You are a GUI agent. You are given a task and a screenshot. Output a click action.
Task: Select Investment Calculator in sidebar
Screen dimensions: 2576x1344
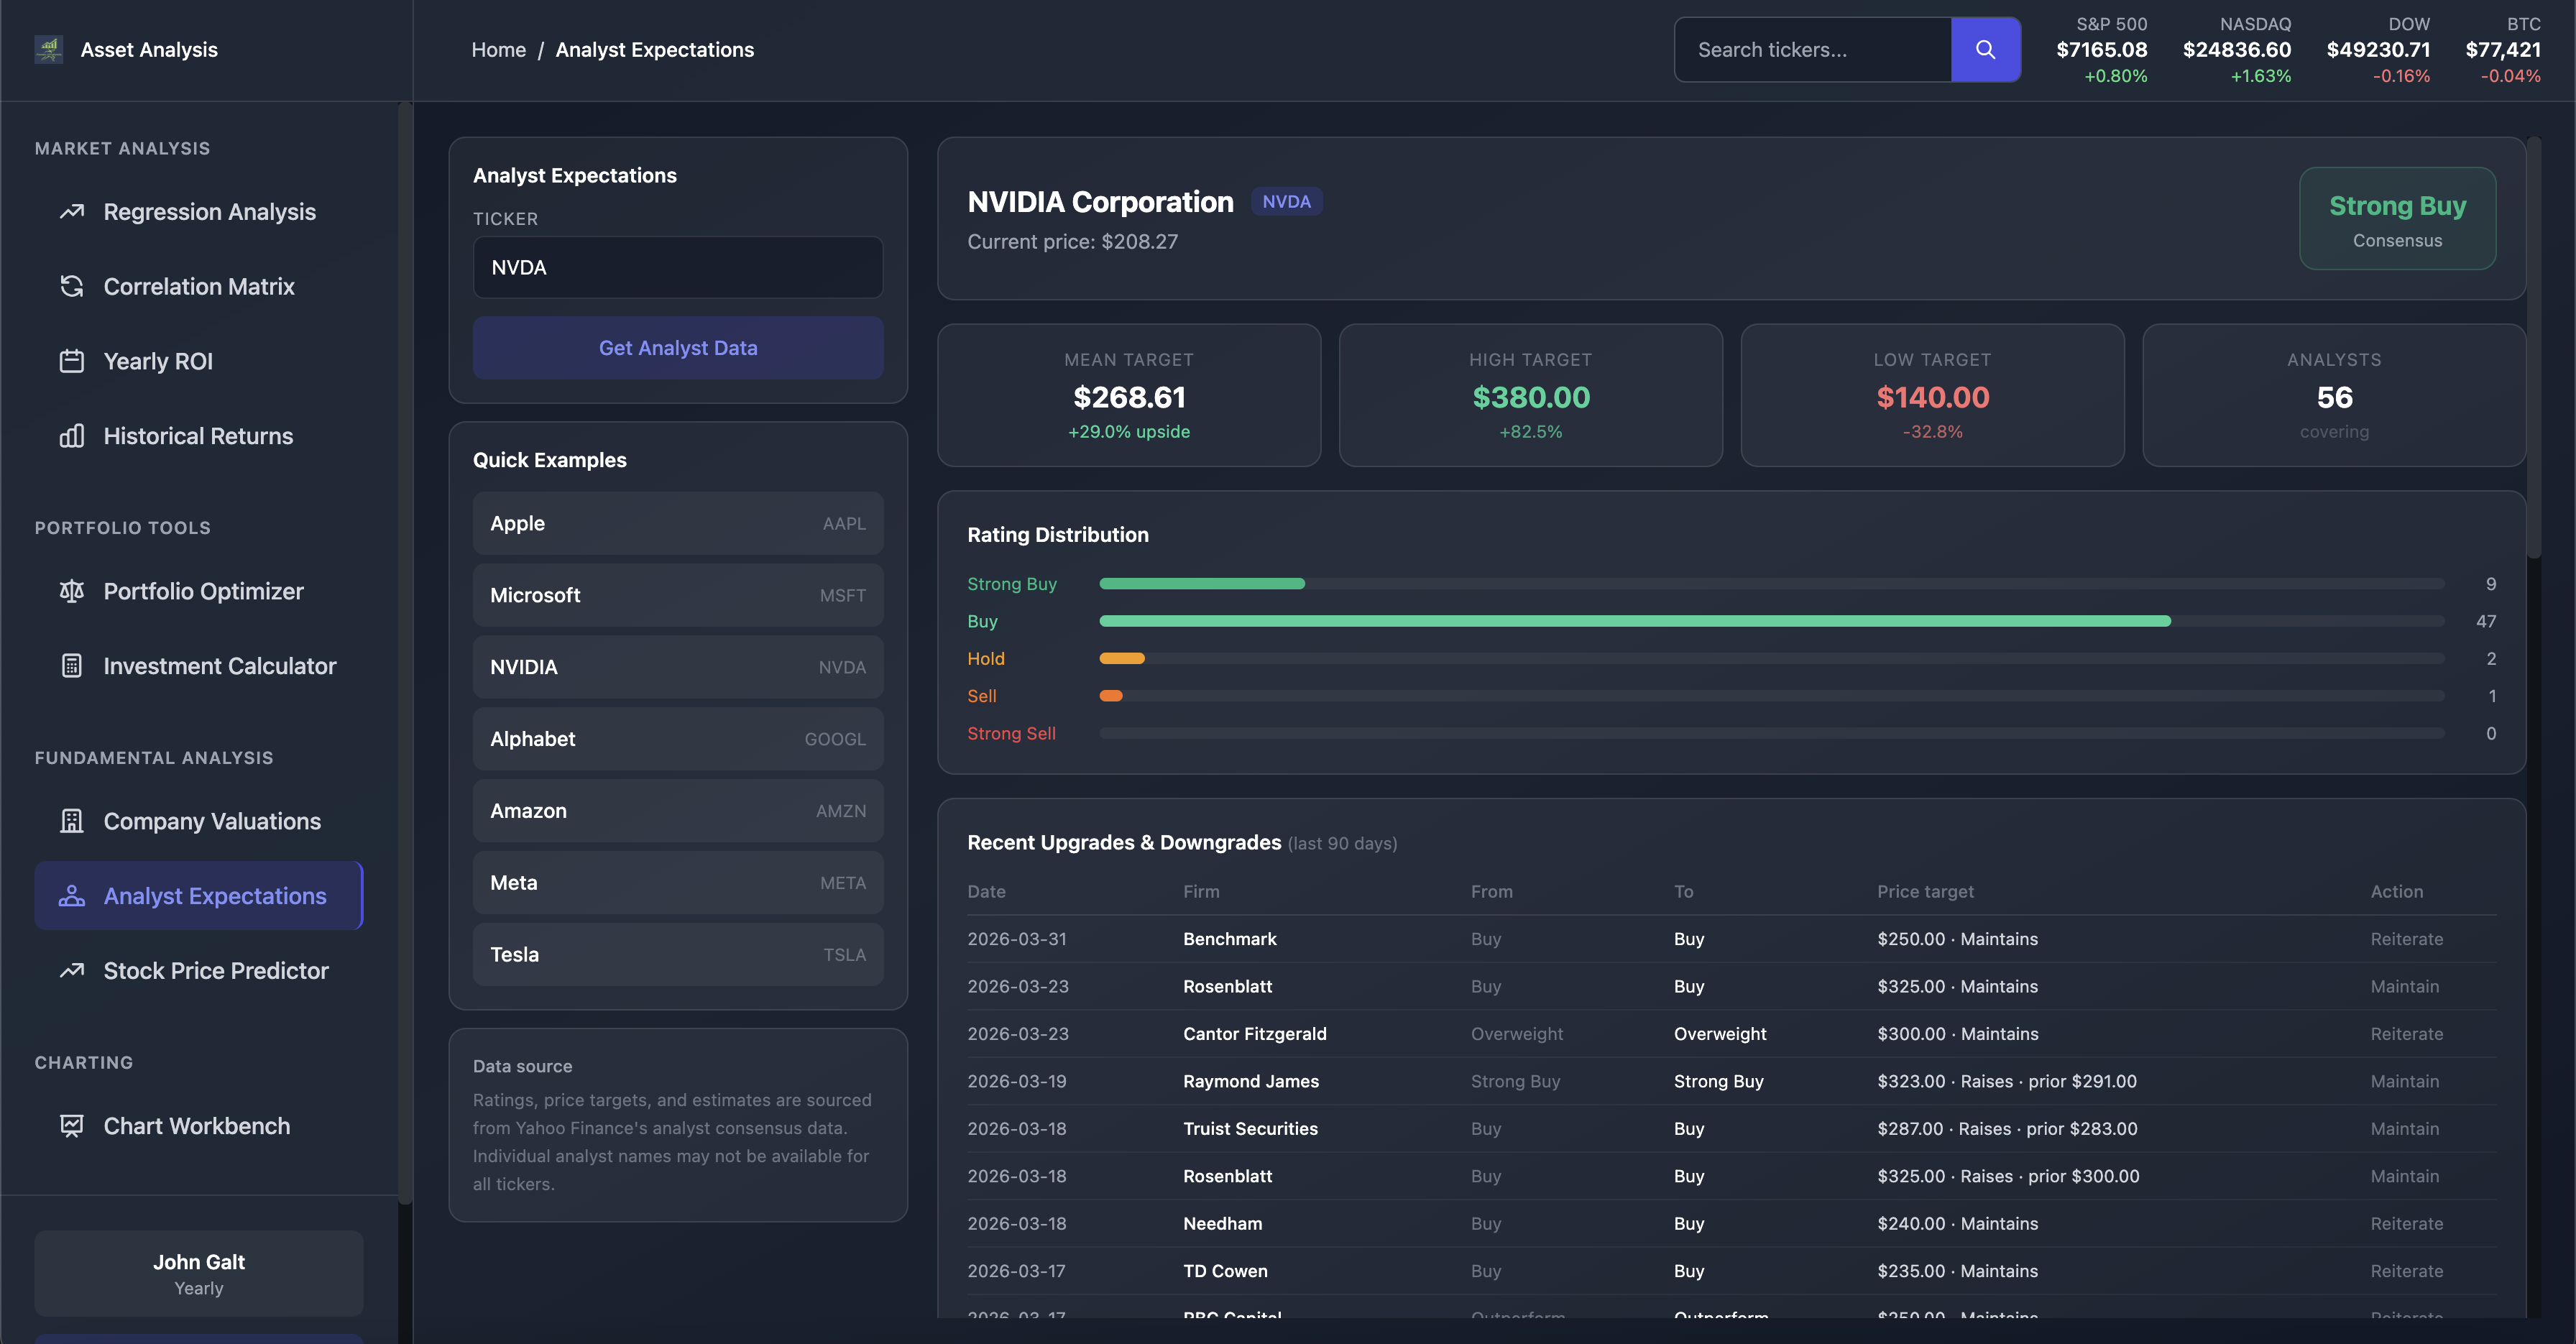199,666
